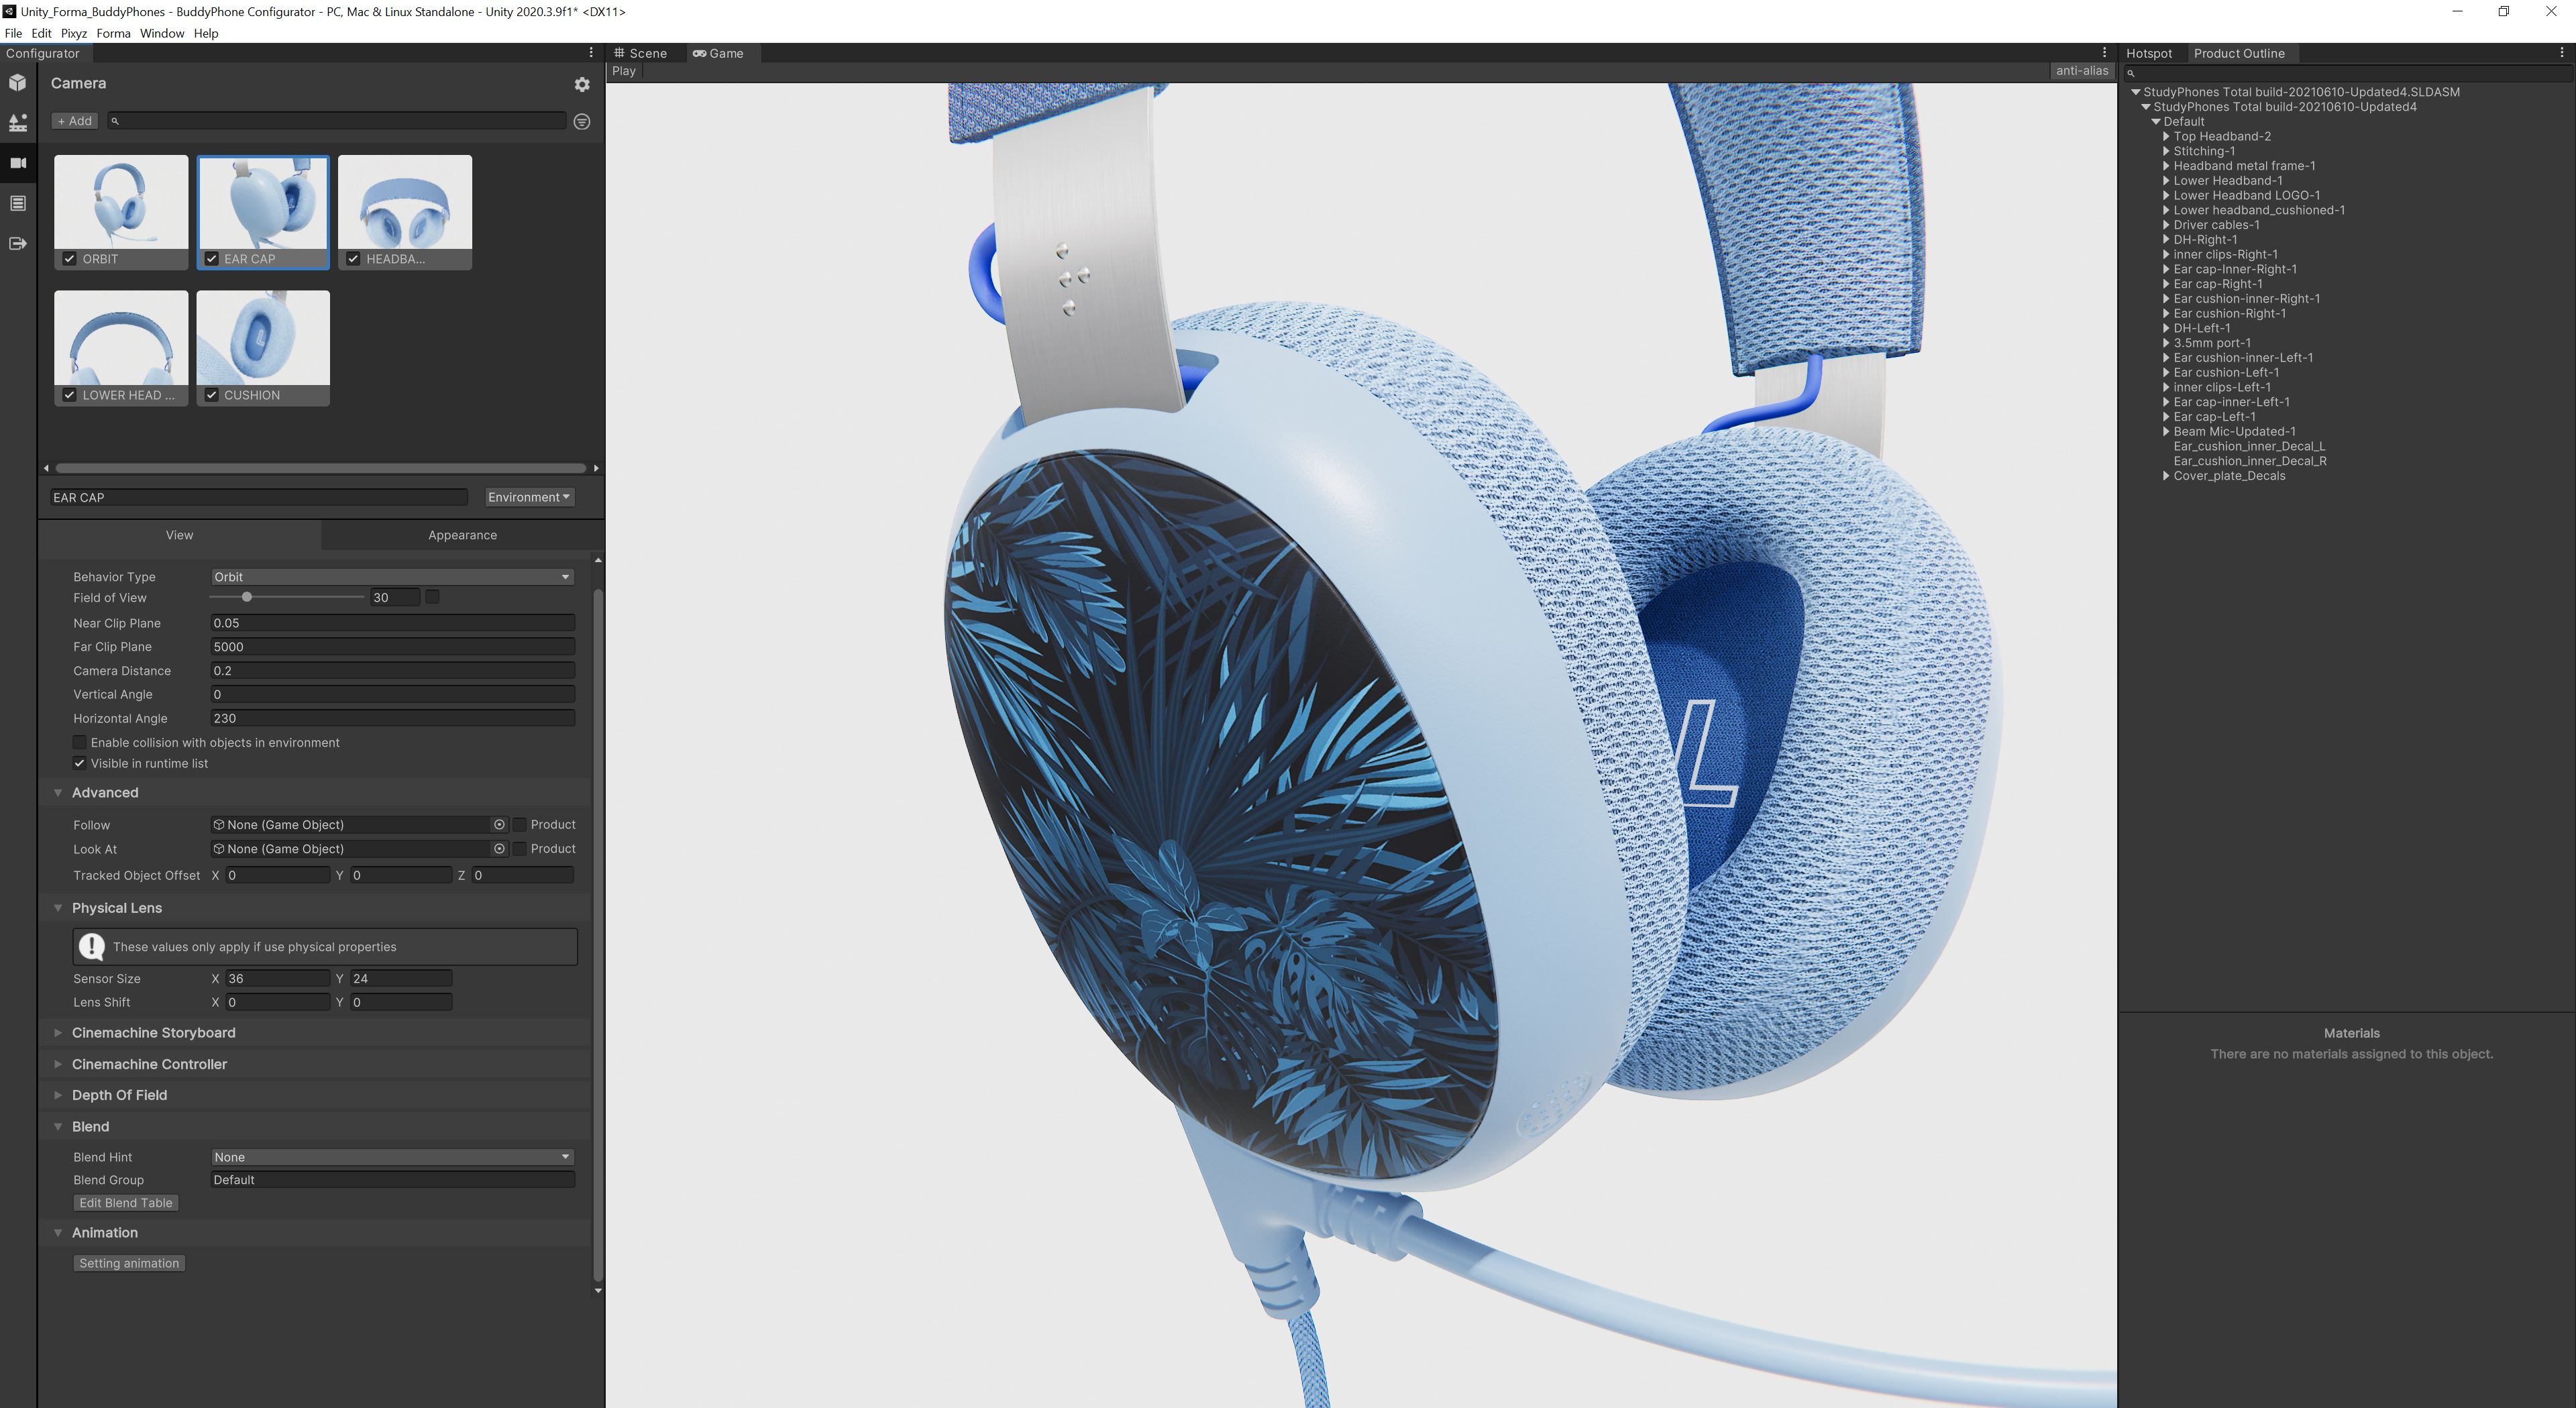The image size is (2576, 1408).
Task: Expand the Cinemachine Controller section
Action: (x=58, y=1064)
